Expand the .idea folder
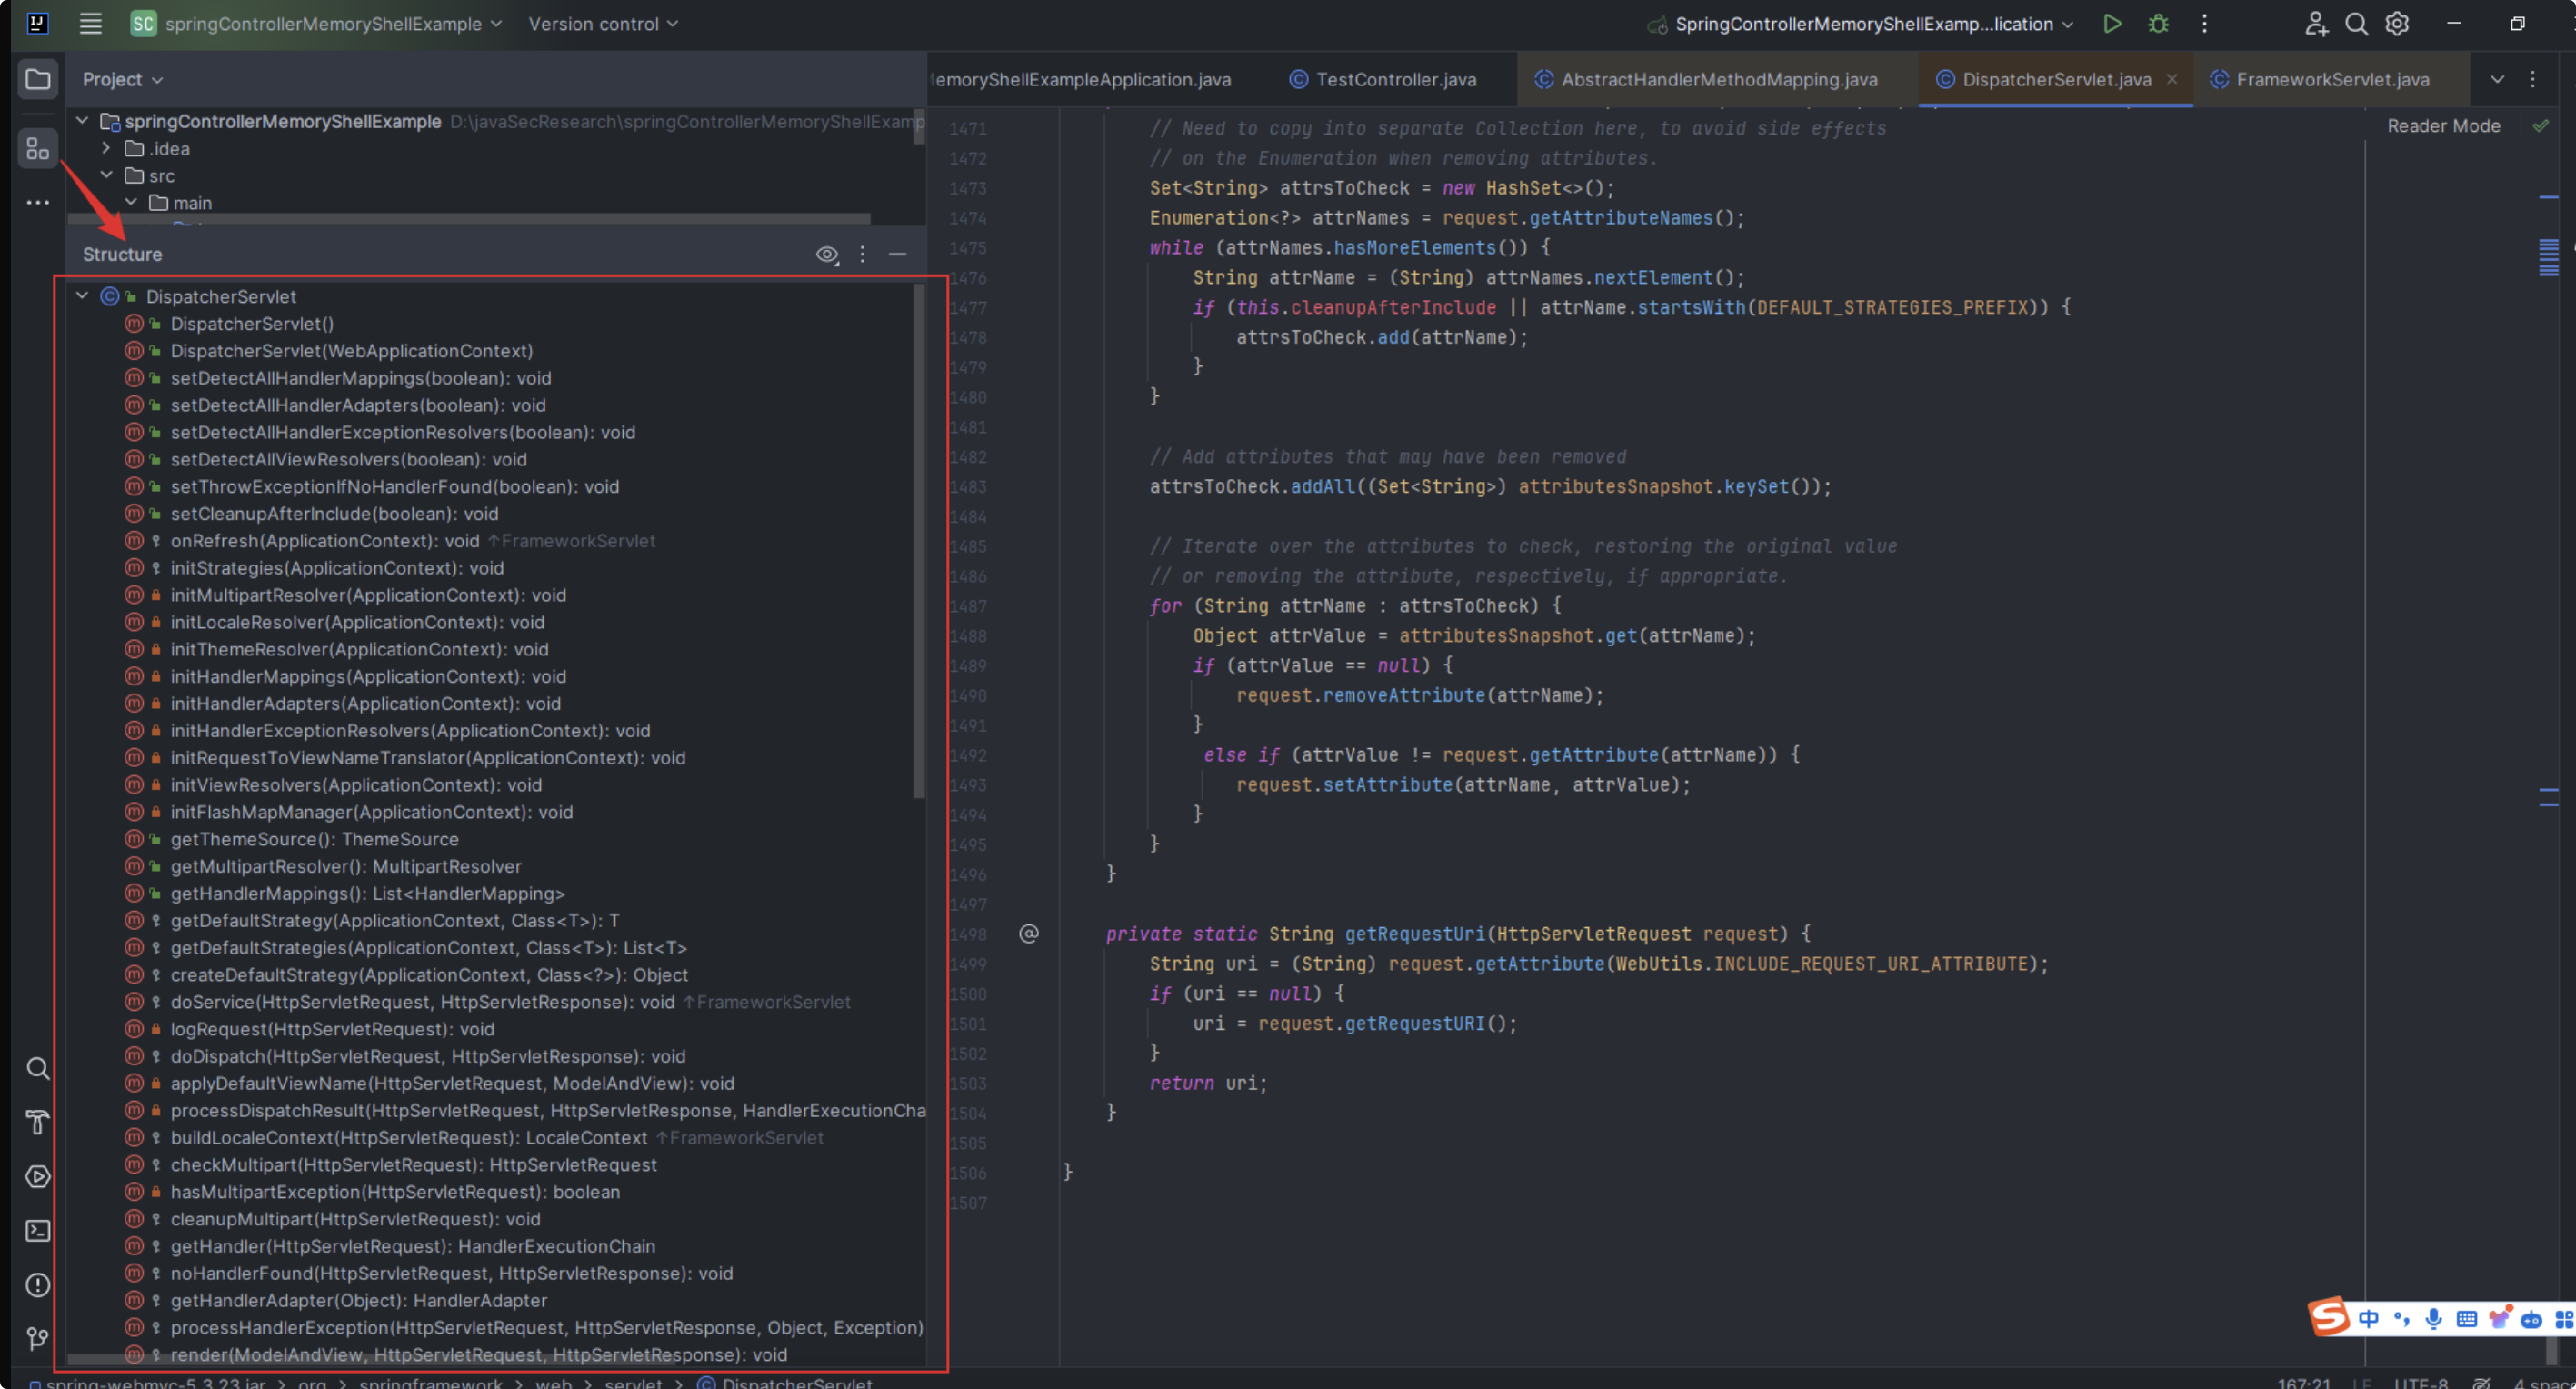The height and width of the screenshot is (1389, 2576). (x=107, y=148)
